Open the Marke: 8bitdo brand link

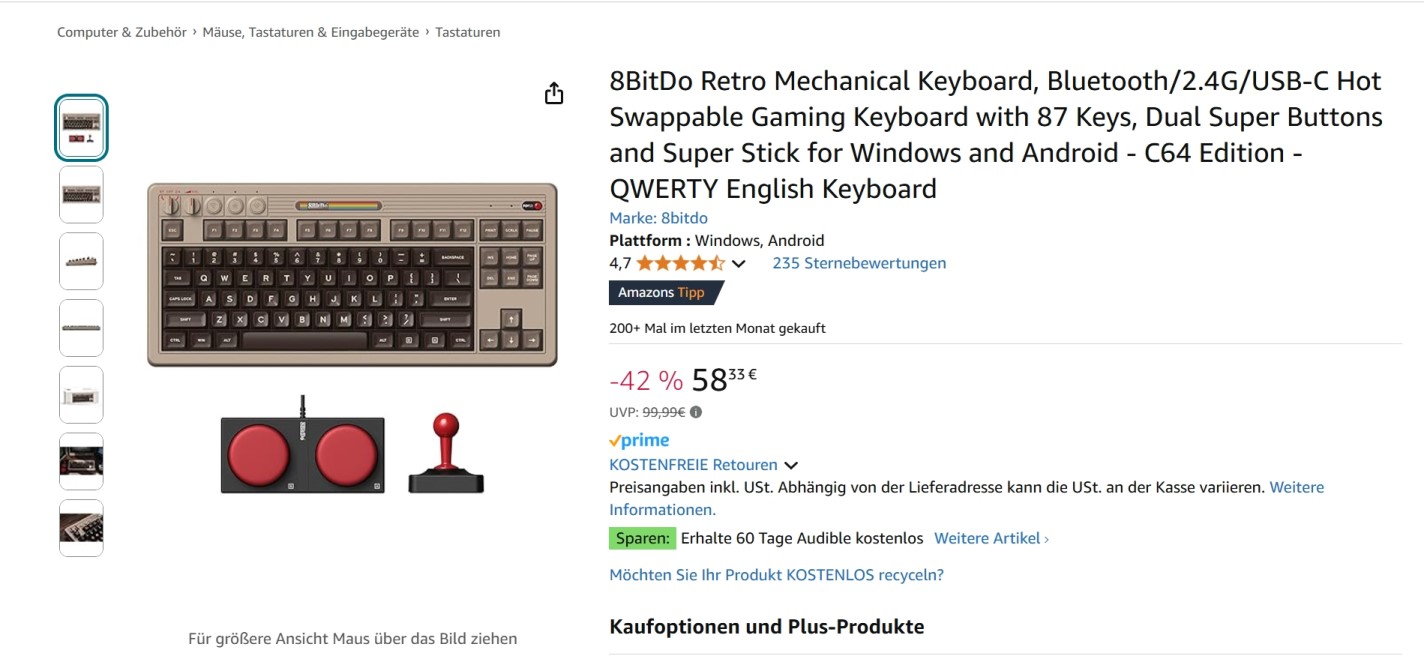658,218
